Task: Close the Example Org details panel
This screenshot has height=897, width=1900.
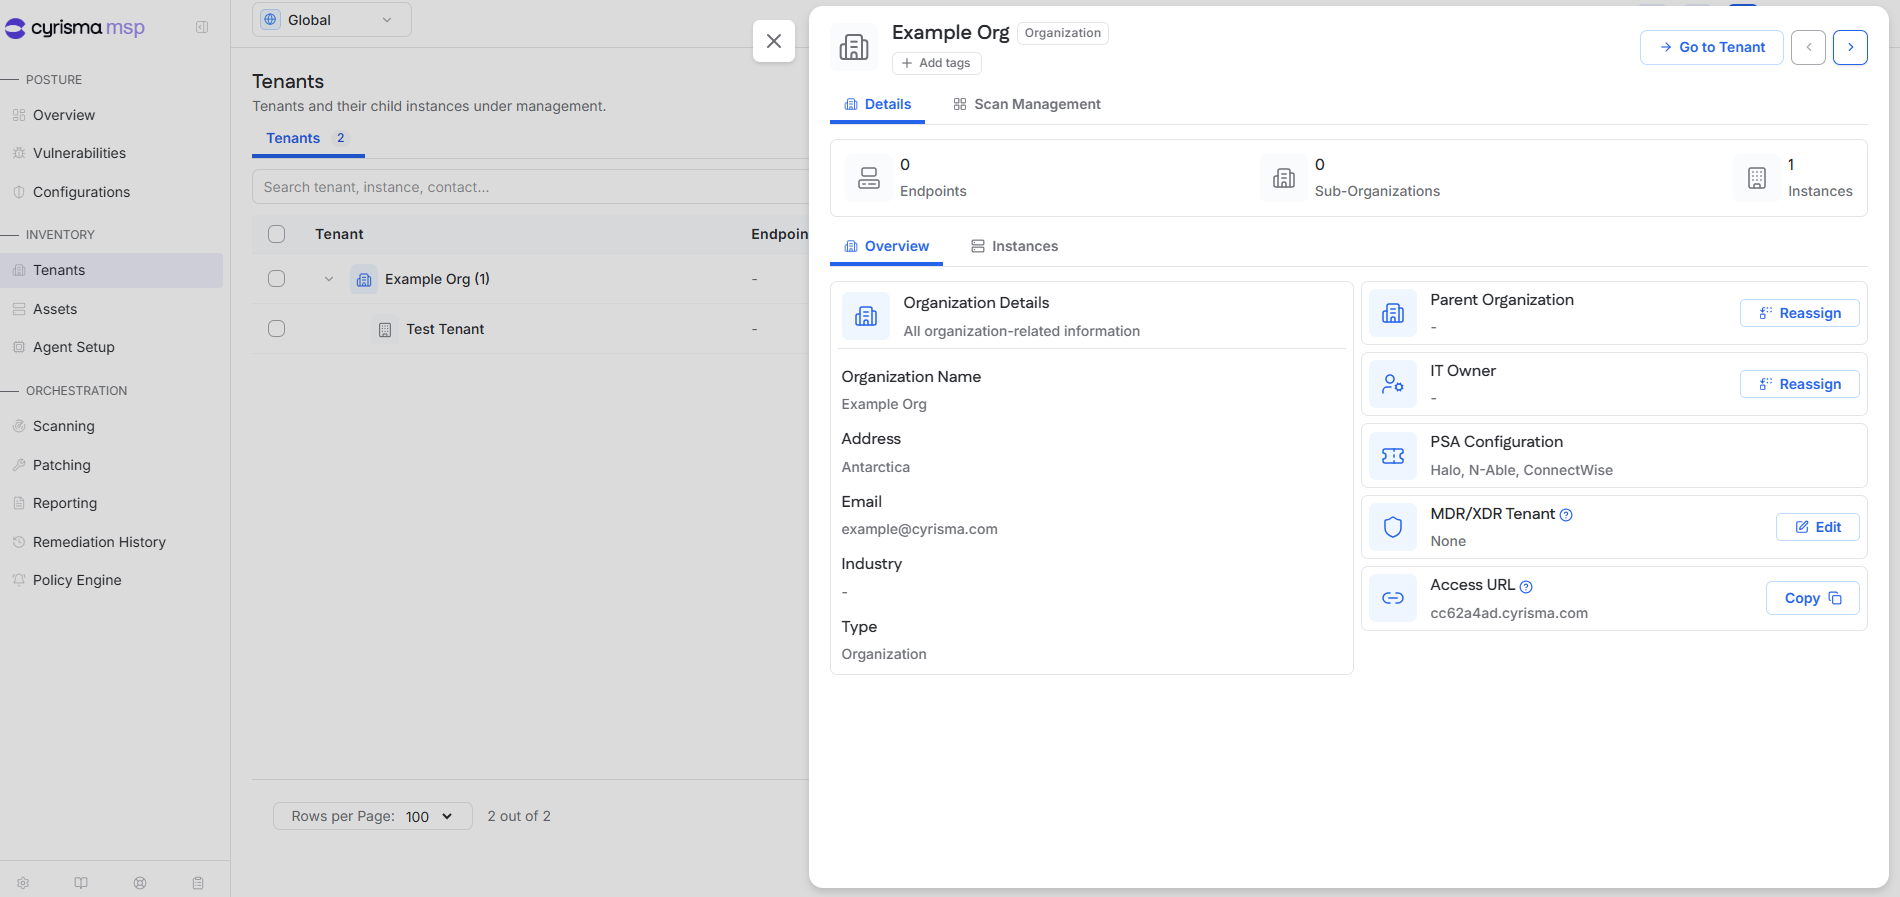Action: 774,41
